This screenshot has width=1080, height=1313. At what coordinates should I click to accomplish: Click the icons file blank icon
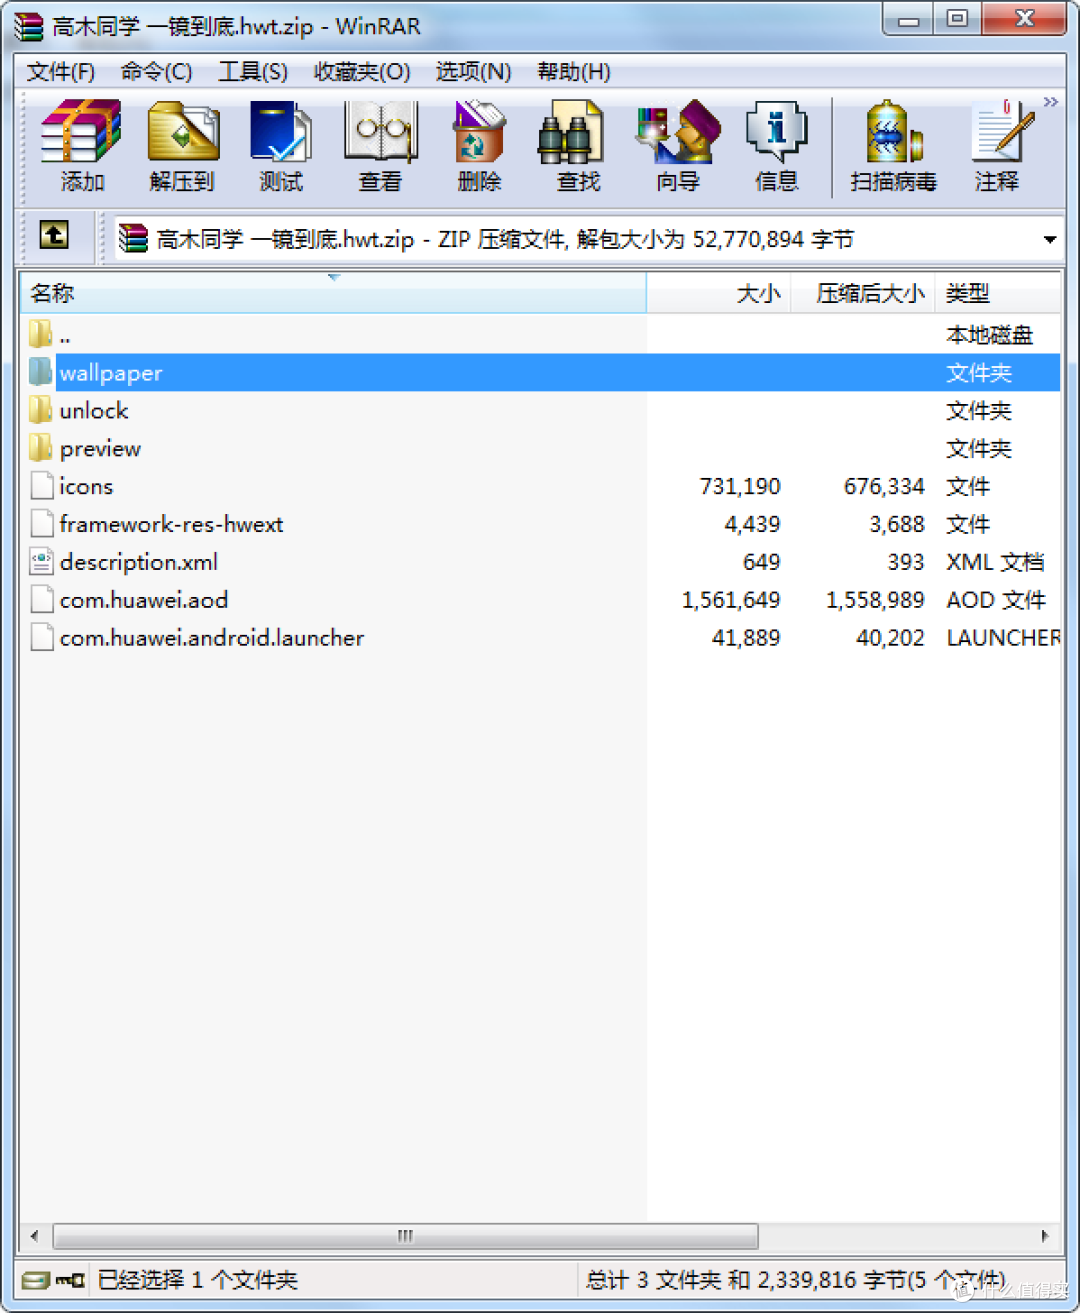tap(41, 486)
